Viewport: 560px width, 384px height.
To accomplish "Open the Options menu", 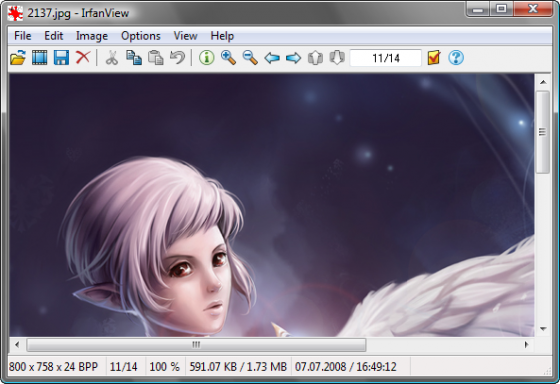I will click(141, 36).
